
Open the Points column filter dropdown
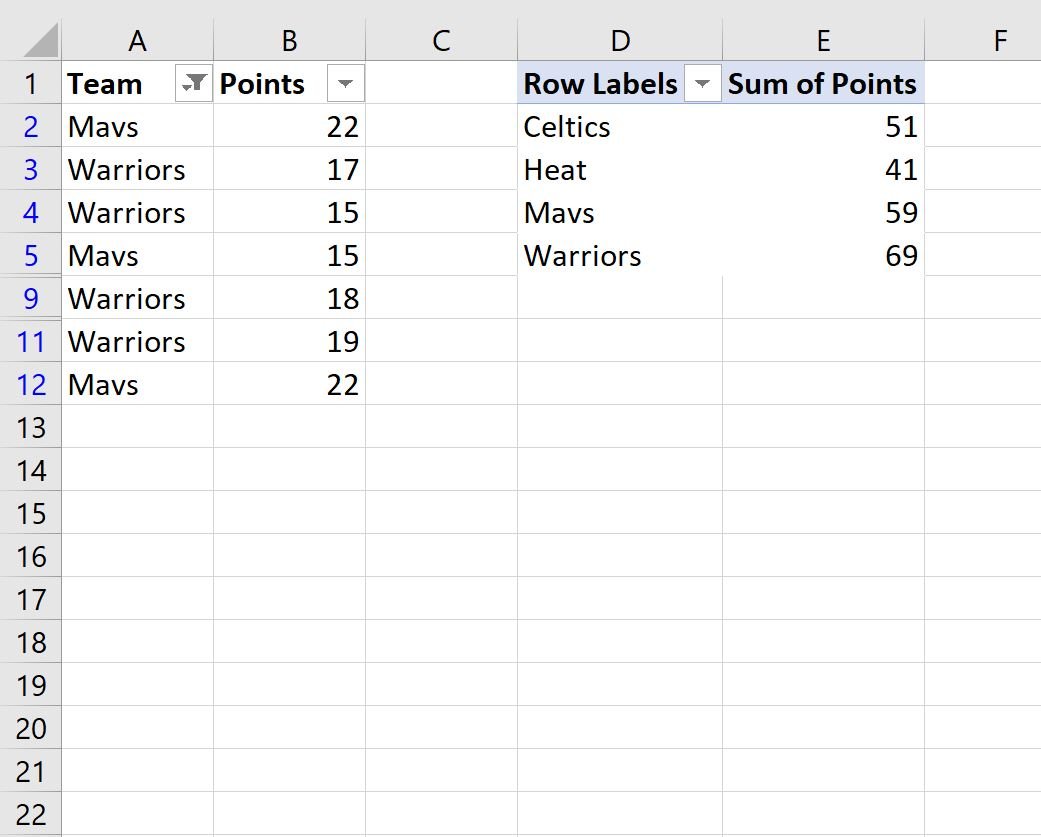(345, 83)
